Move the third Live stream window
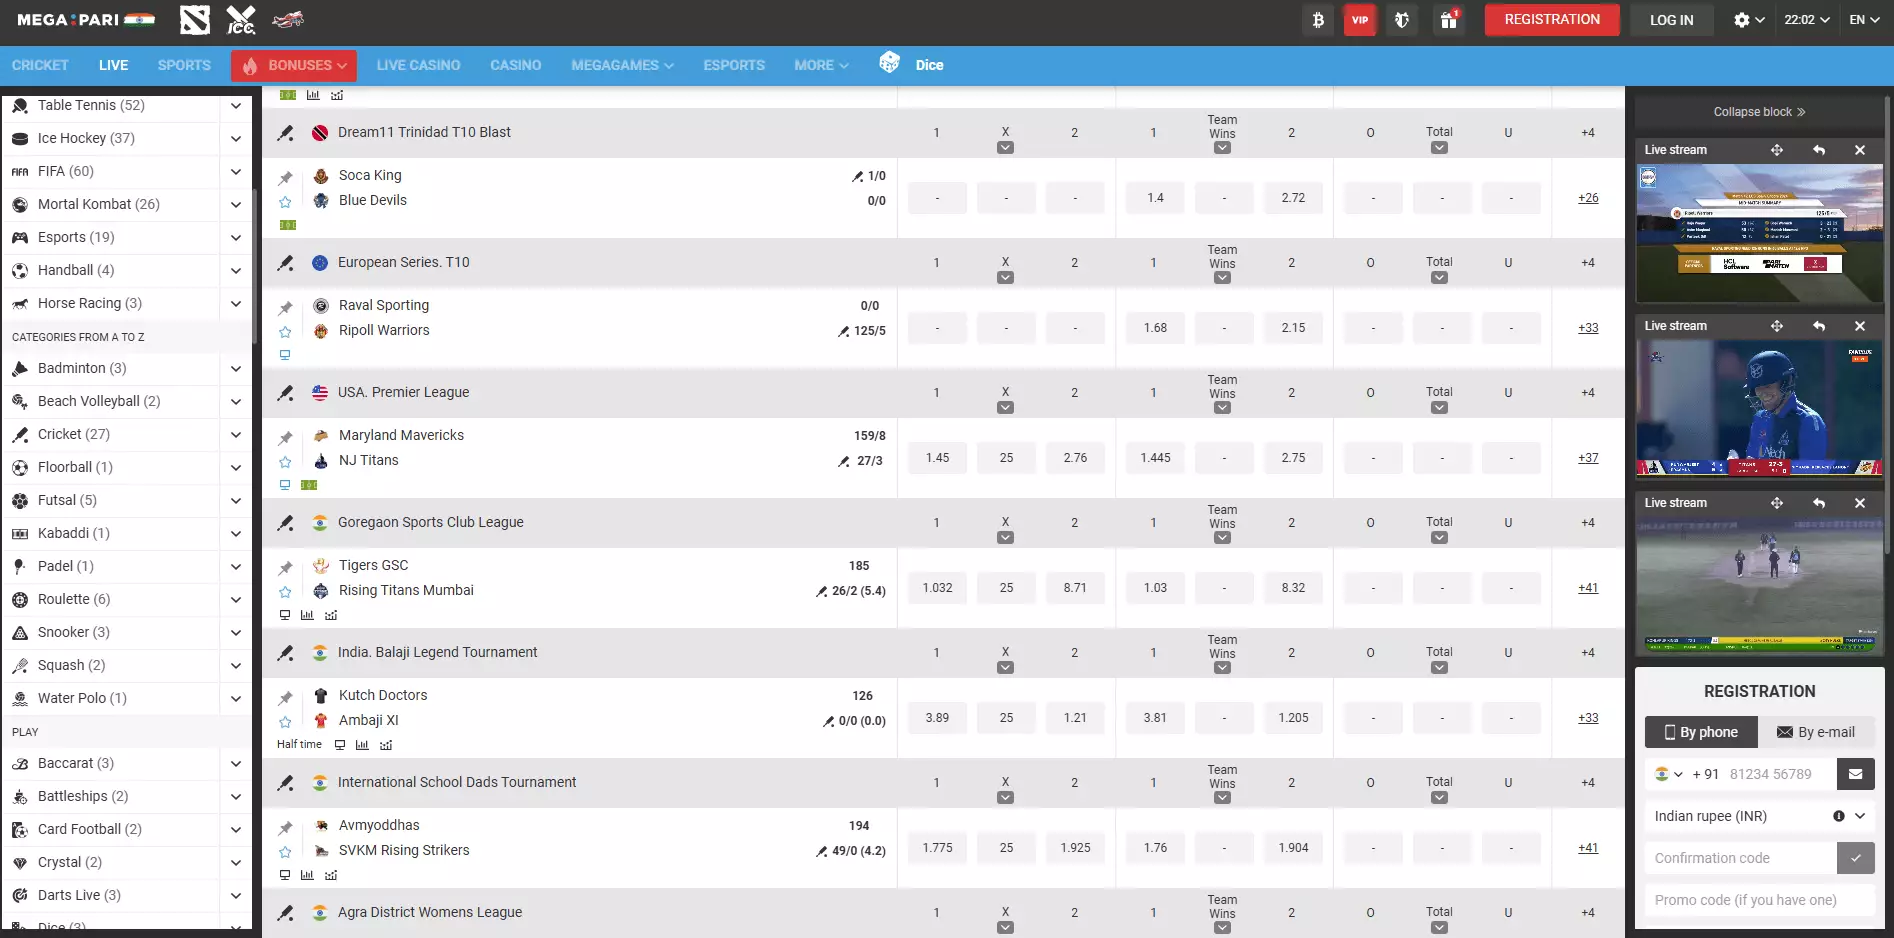This screenshot has width=1894, height=938. coord(1777,503)
